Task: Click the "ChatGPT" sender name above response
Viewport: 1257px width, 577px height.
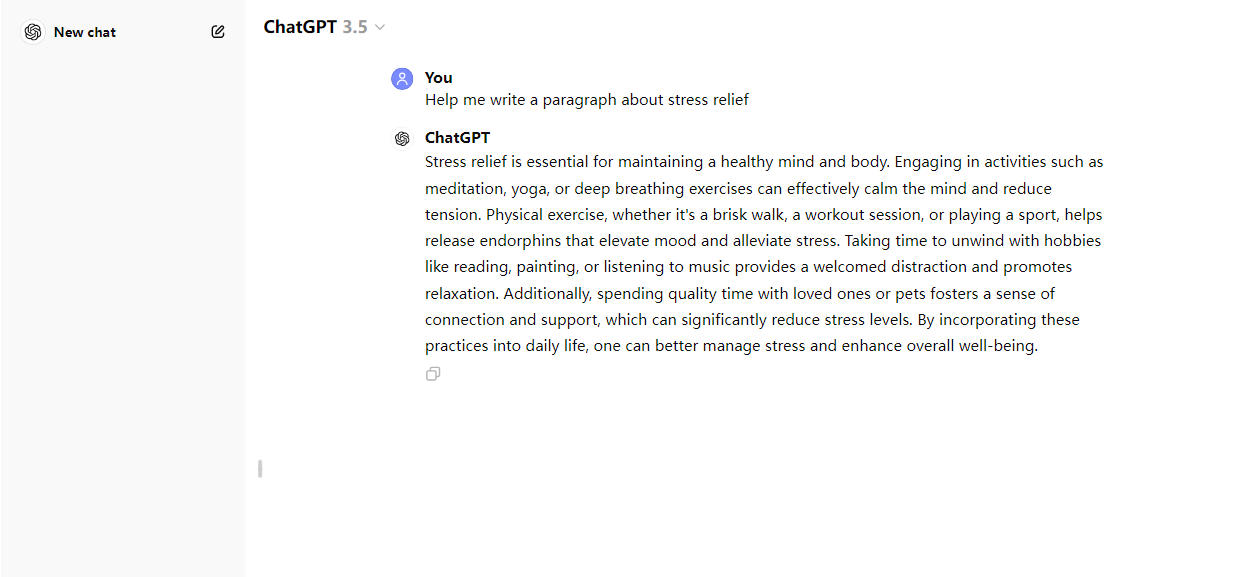Action: (457, 138)
